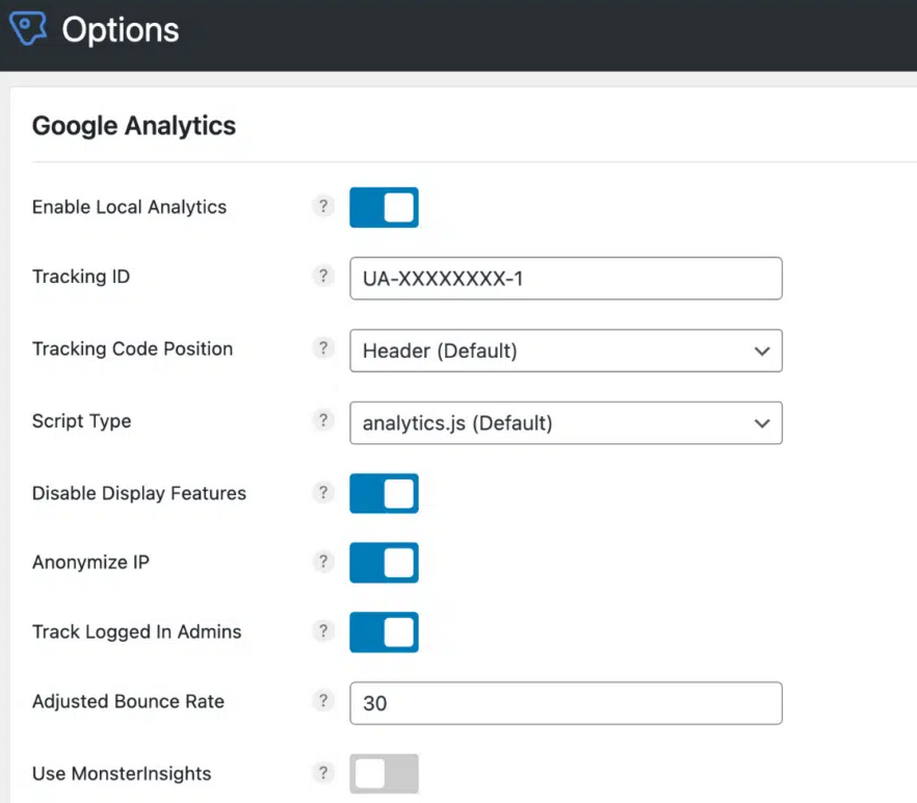
Task: Turn off Enable Local Analytics toggle
Action: tap(384, 208)
